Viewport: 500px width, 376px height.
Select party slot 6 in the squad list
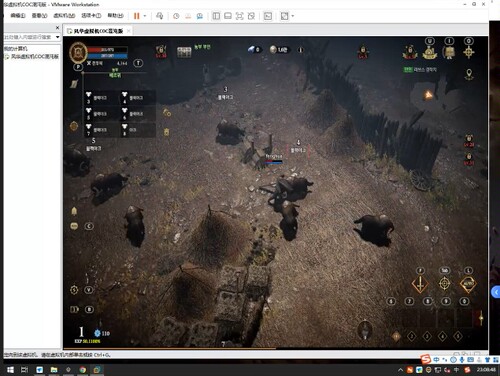coord(137,114)
